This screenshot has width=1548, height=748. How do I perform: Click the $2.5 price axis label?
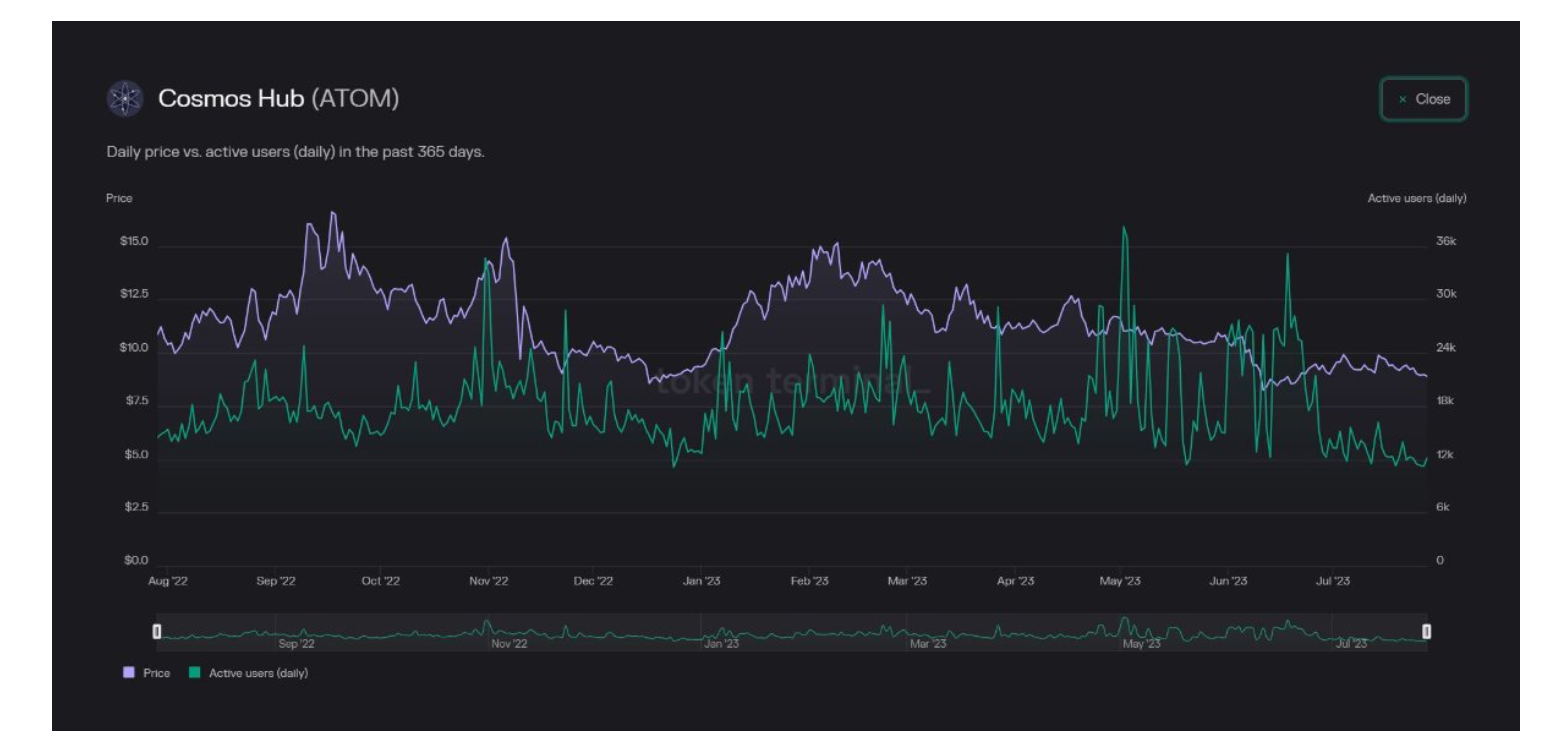click(135, 508)
